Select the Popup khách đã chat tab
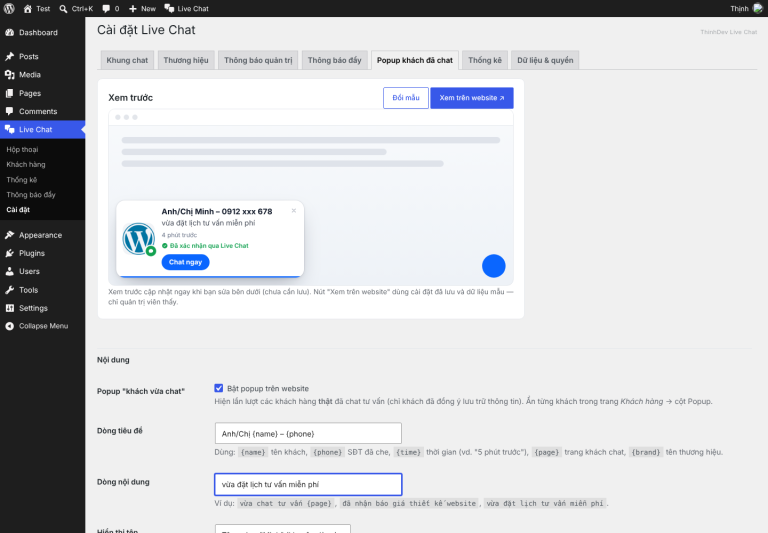Viewport: 768px width, 533px height. click(415, 60)
